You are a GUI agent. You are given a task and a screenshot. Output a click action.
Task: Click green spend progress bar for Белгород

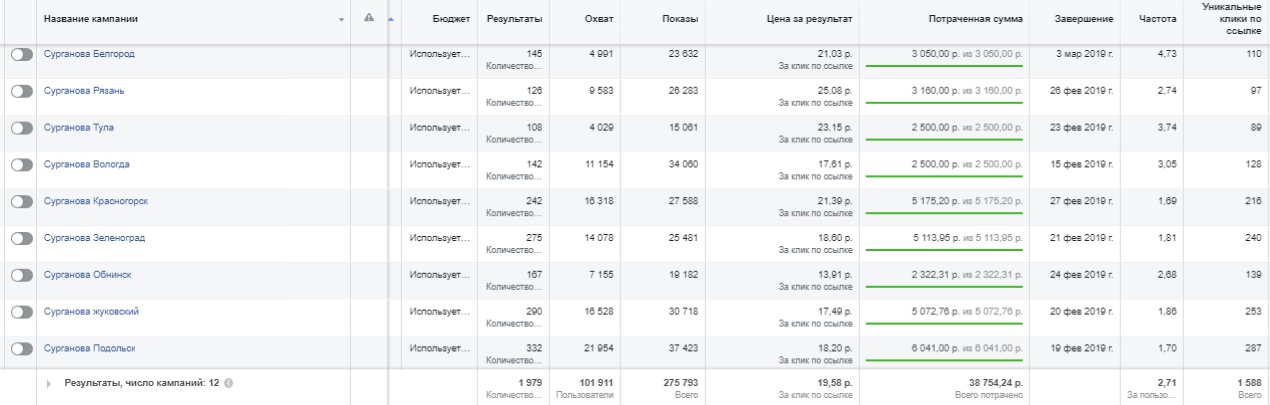point(944,66)
